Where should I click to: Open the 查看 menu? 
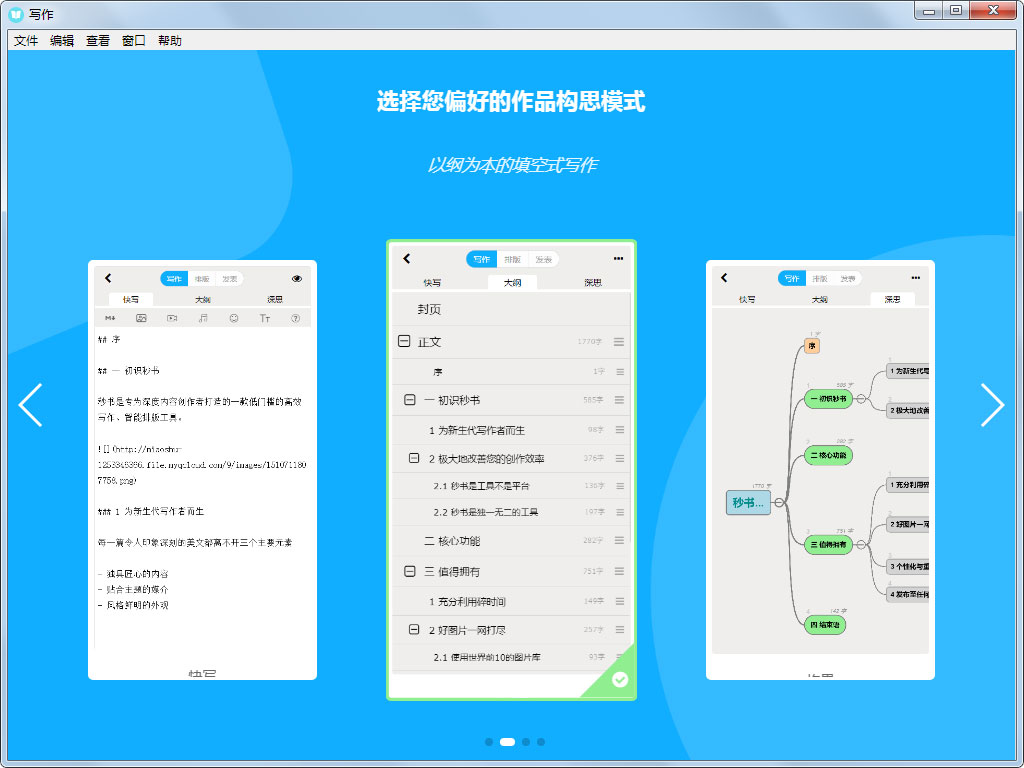[98, 40]
